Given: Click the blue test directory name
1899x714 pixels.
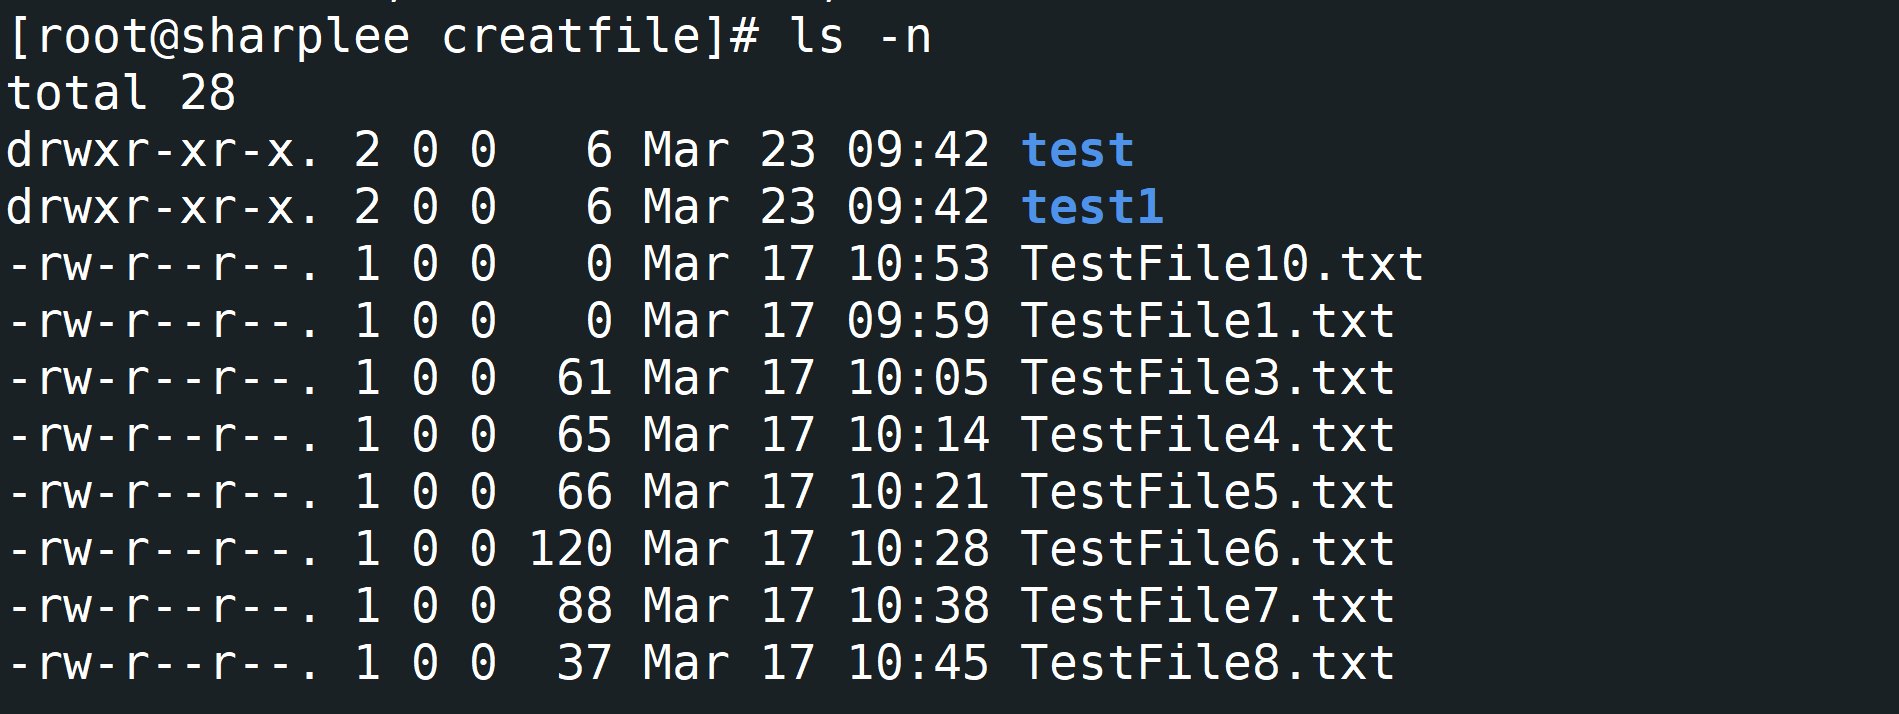Looking at the screenshot, I should (1077, 151).
